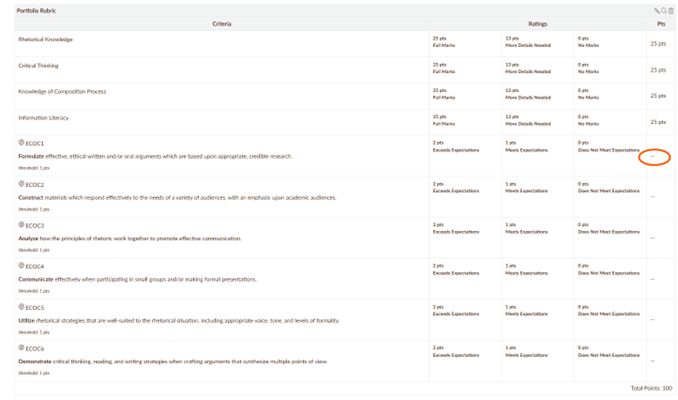This screenshot has width=678, height=400.
Task: Click the ECOC5 description starting with Utilize
Action: point(179,321)
